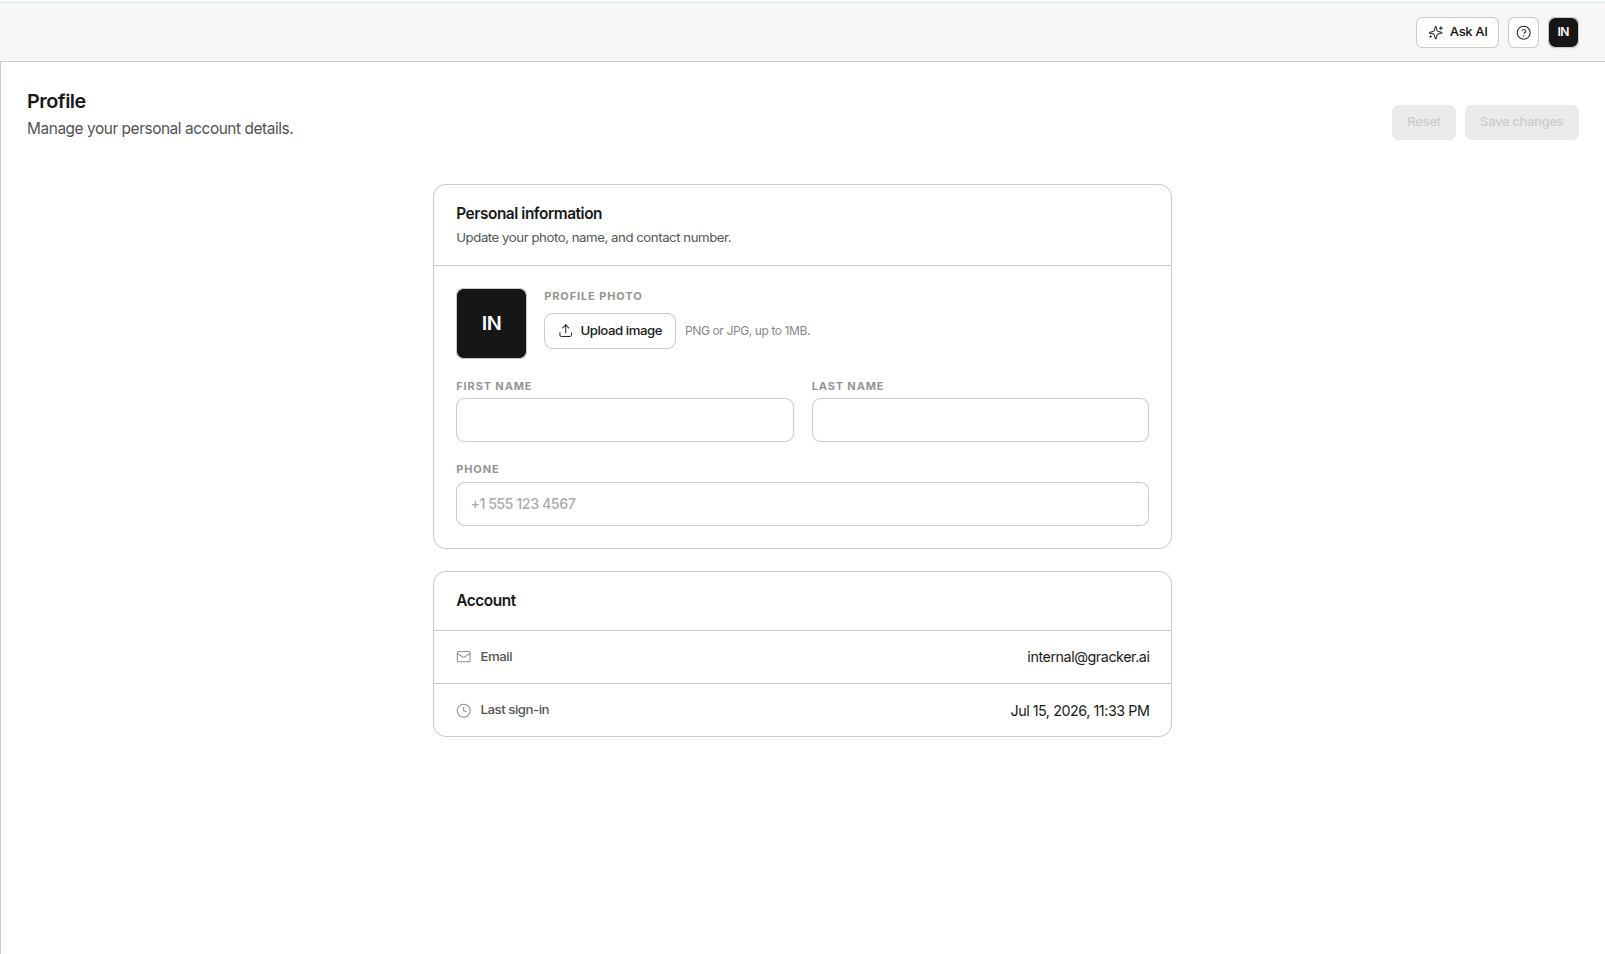This screenshot has width=1605, height=954.
Task: Focus the Last Name field
Action: click(x=980, y=420)
